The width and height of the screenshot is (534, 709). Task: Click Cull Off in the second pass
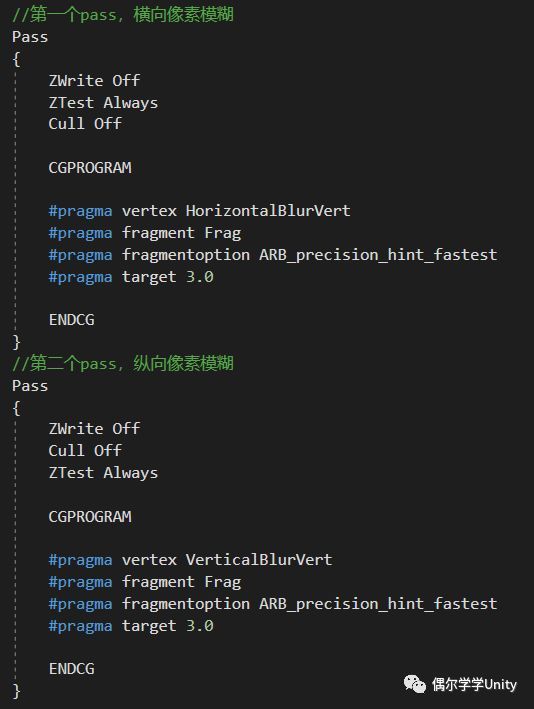click(x=85, y=450)
